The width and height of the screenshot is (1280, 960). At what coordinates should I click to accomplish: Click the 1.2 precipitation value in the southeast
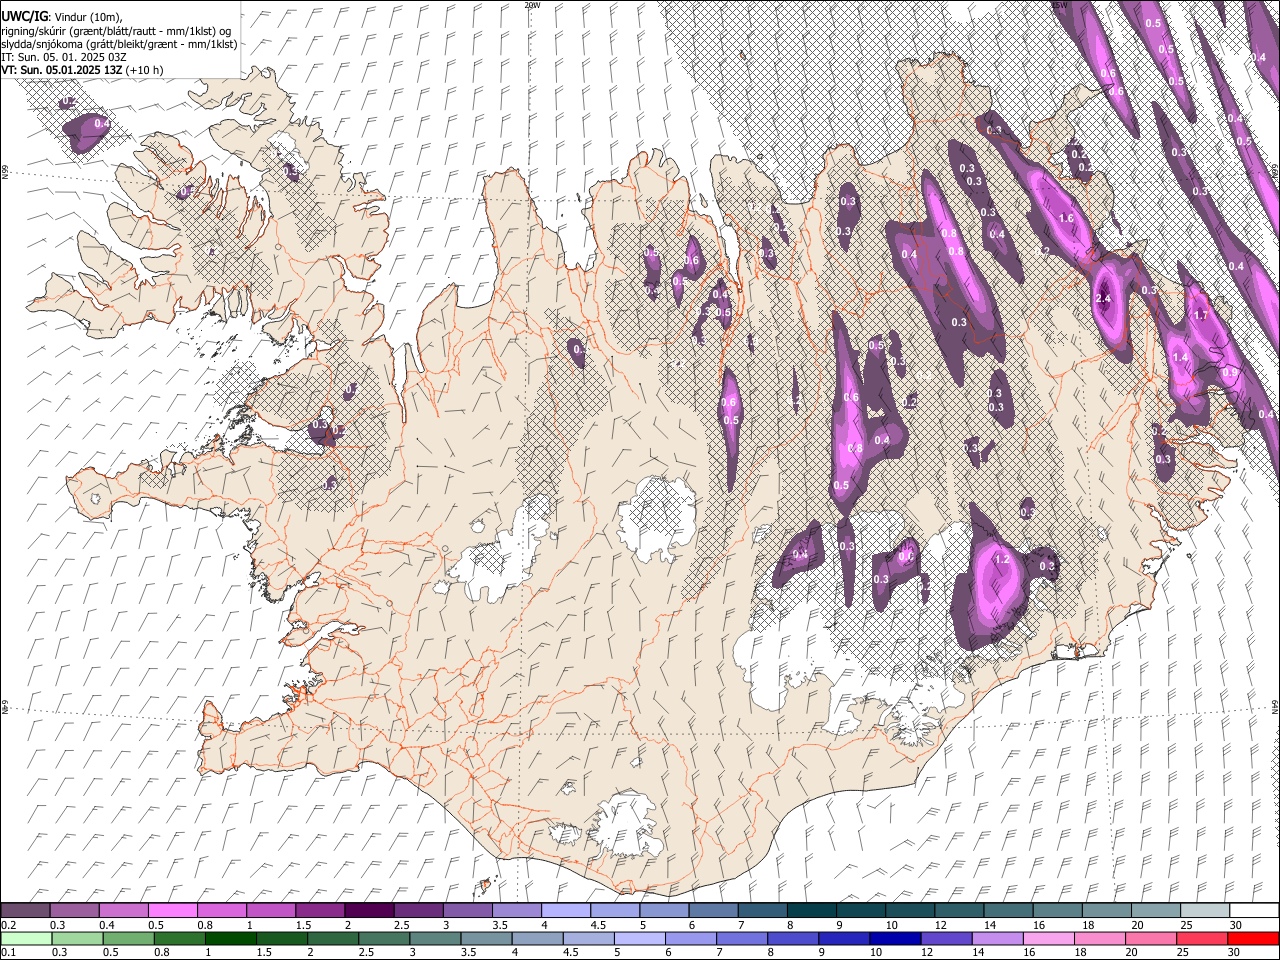tap(1002, 560)
